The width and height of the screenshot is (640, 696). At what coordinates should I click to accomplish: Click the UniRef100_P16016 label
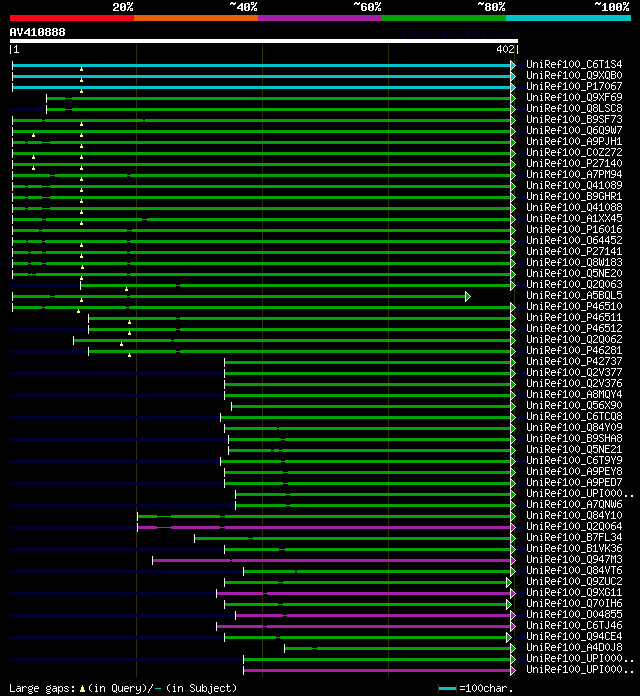coord(574,230)
